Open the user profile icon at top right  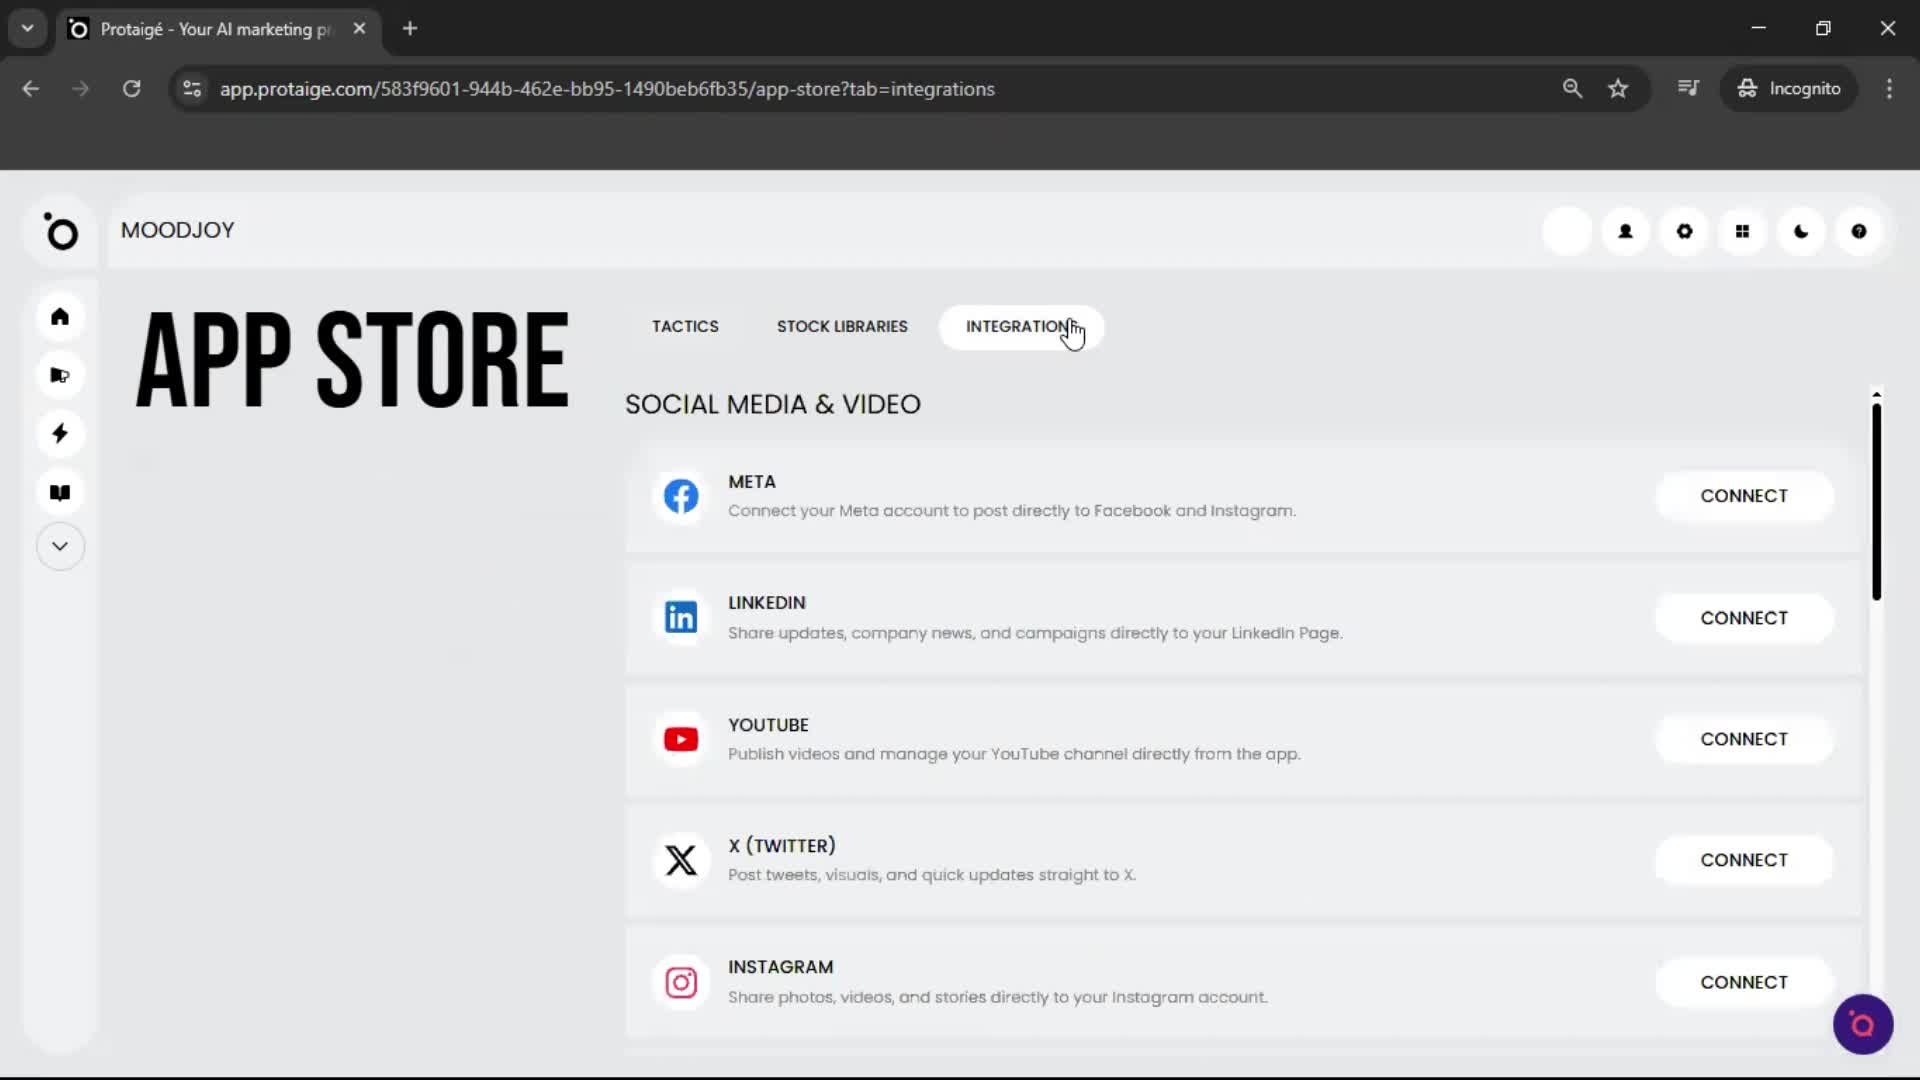click(x=1625, y=231)
